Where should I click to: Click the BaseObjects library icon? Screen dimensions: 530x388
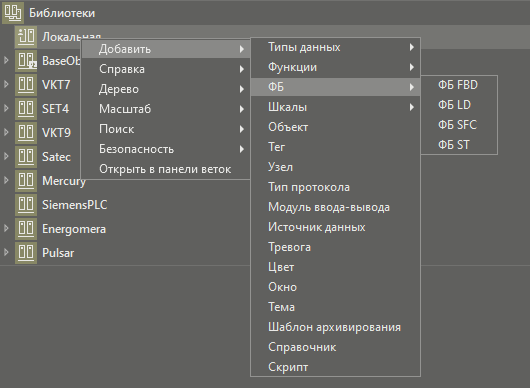click(x=26, y=60)
